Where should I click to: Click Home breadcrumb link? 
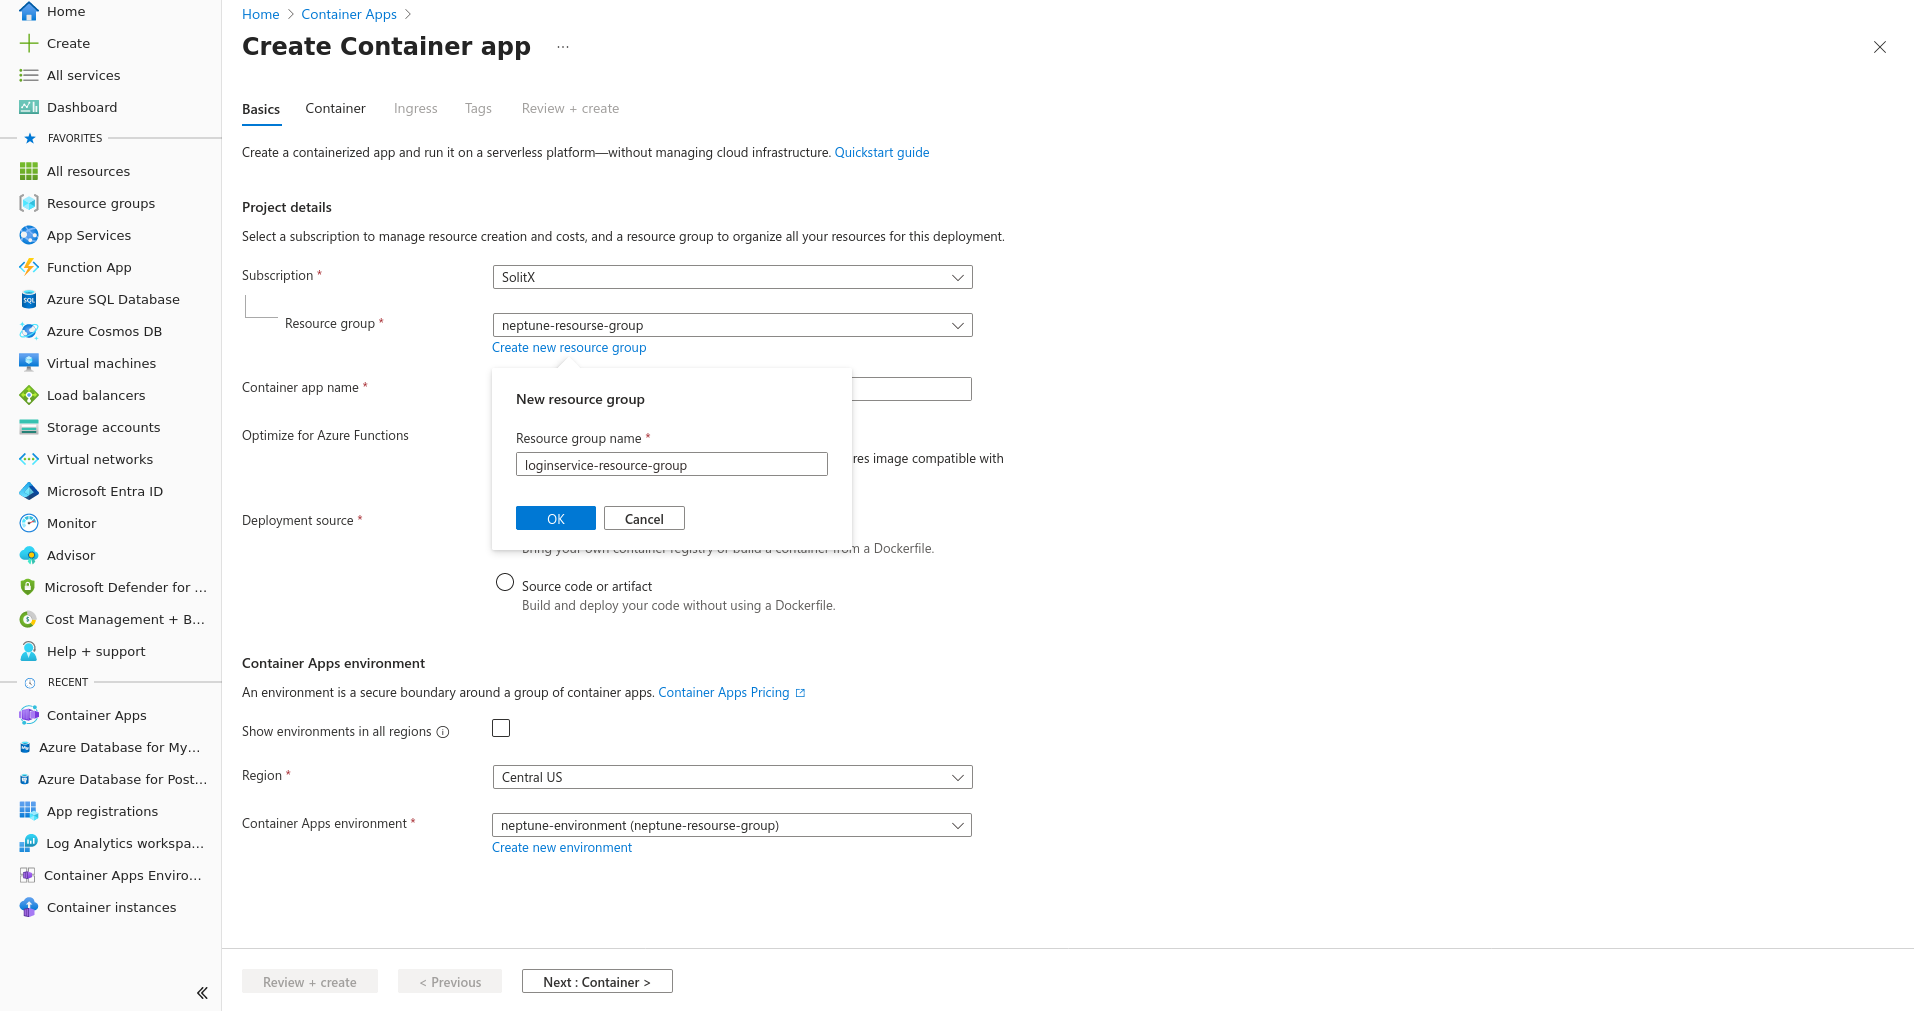point(261,14)
